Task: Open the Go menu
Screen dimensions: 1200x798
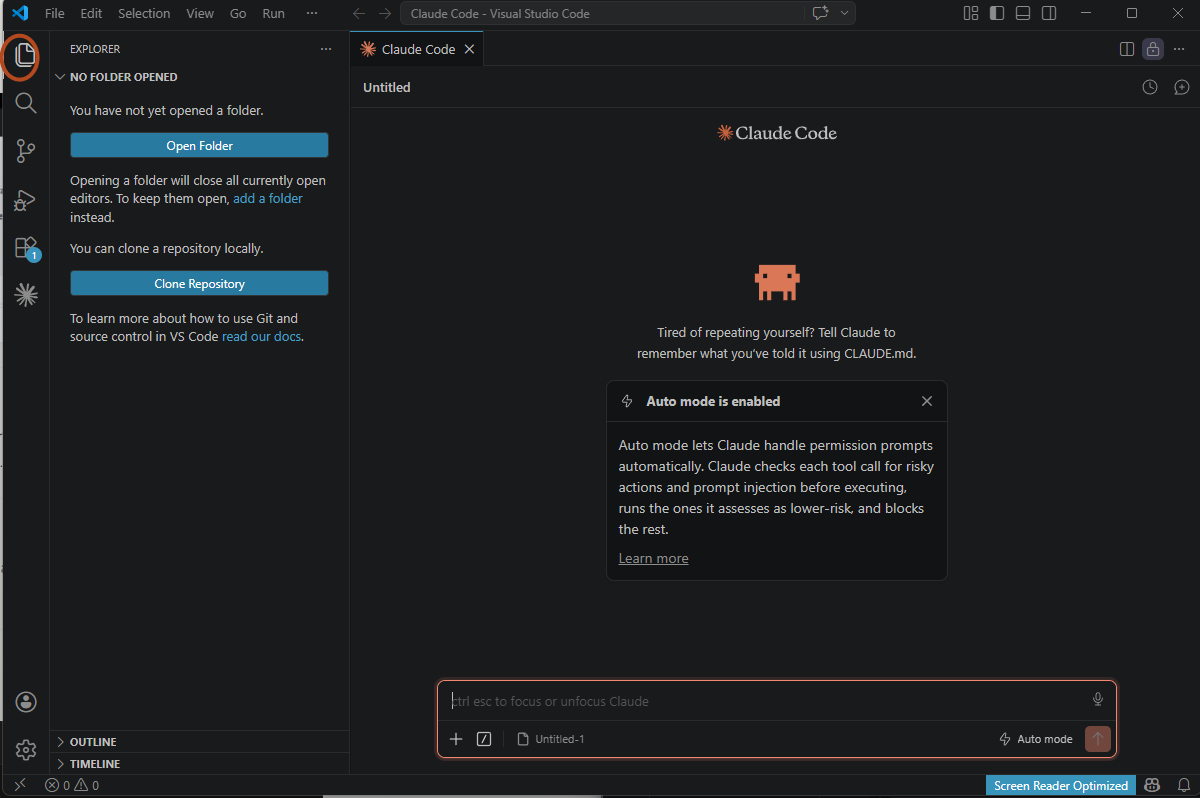Action: tap(238, 14)
